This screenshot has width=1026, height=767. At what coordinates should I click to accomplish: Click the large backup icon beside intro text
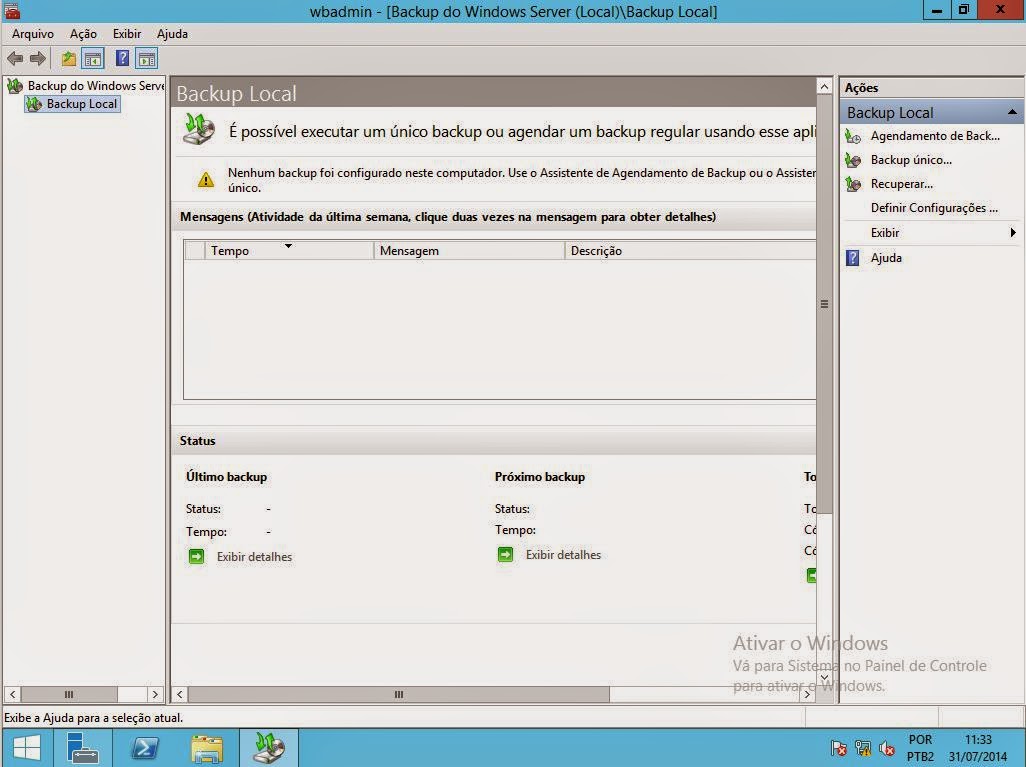pos(199,129)
